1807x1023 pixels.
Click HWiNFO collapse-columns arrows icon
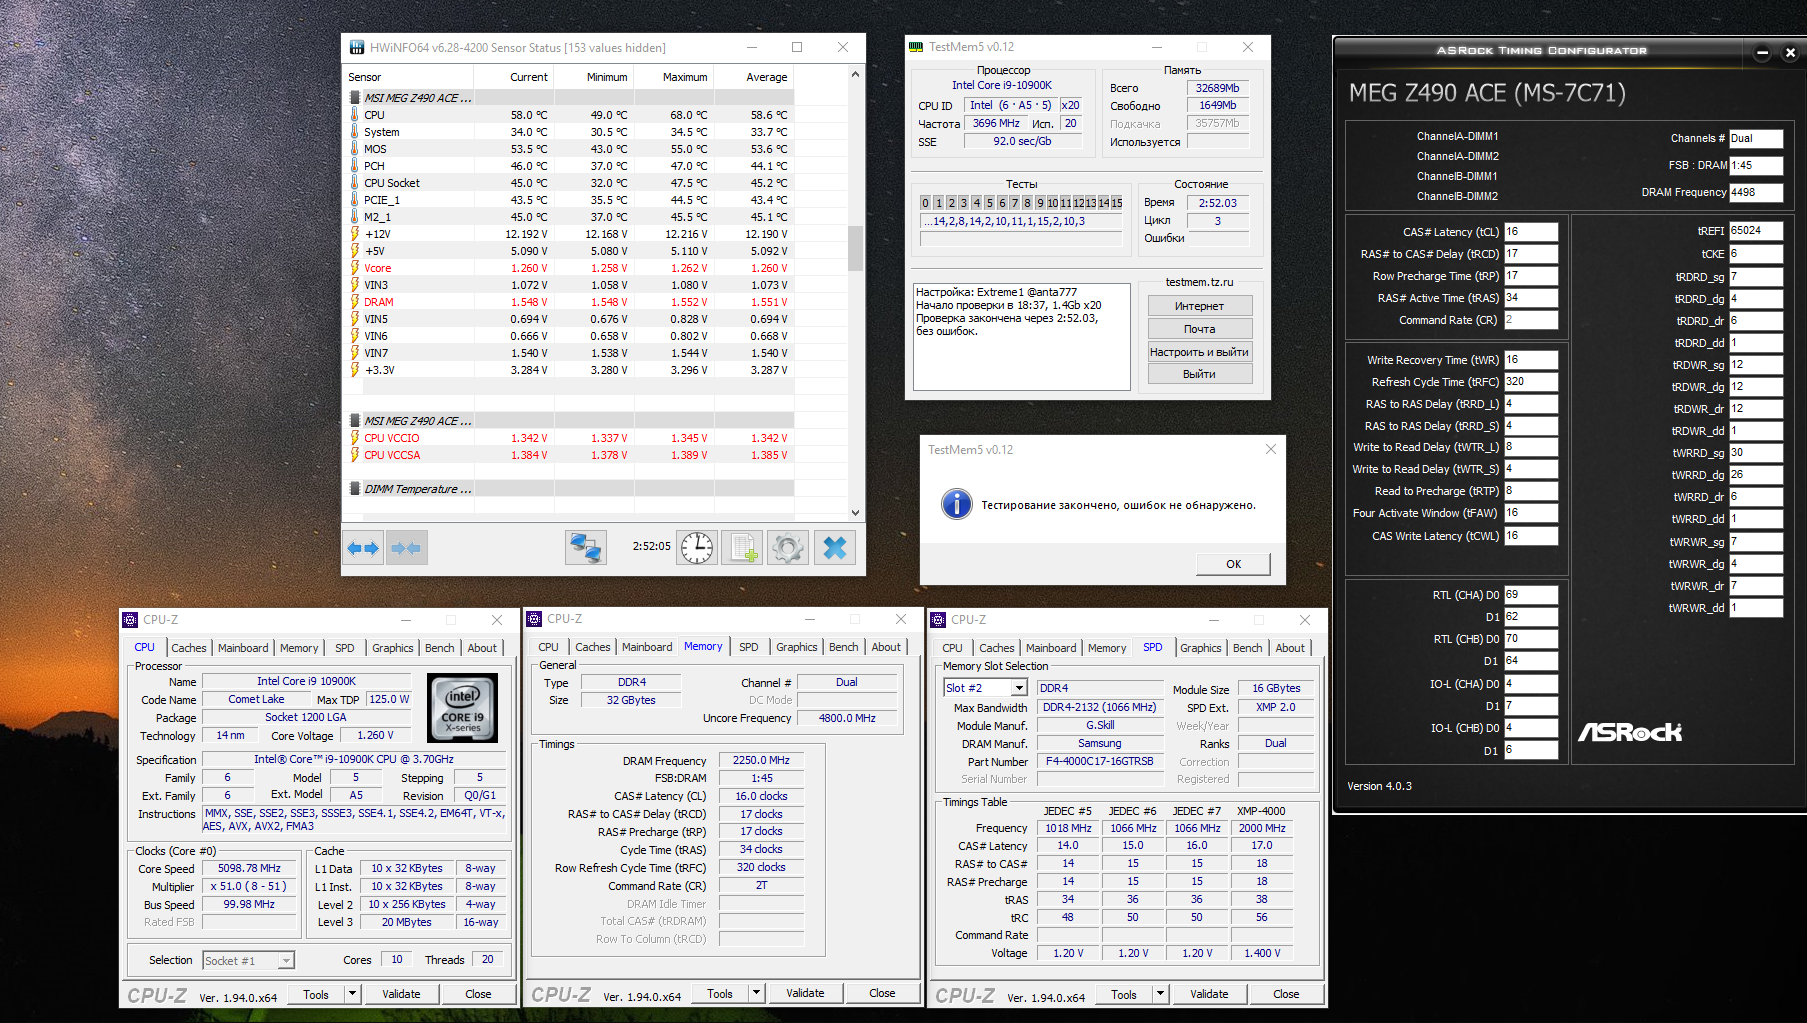pos(407,548)
